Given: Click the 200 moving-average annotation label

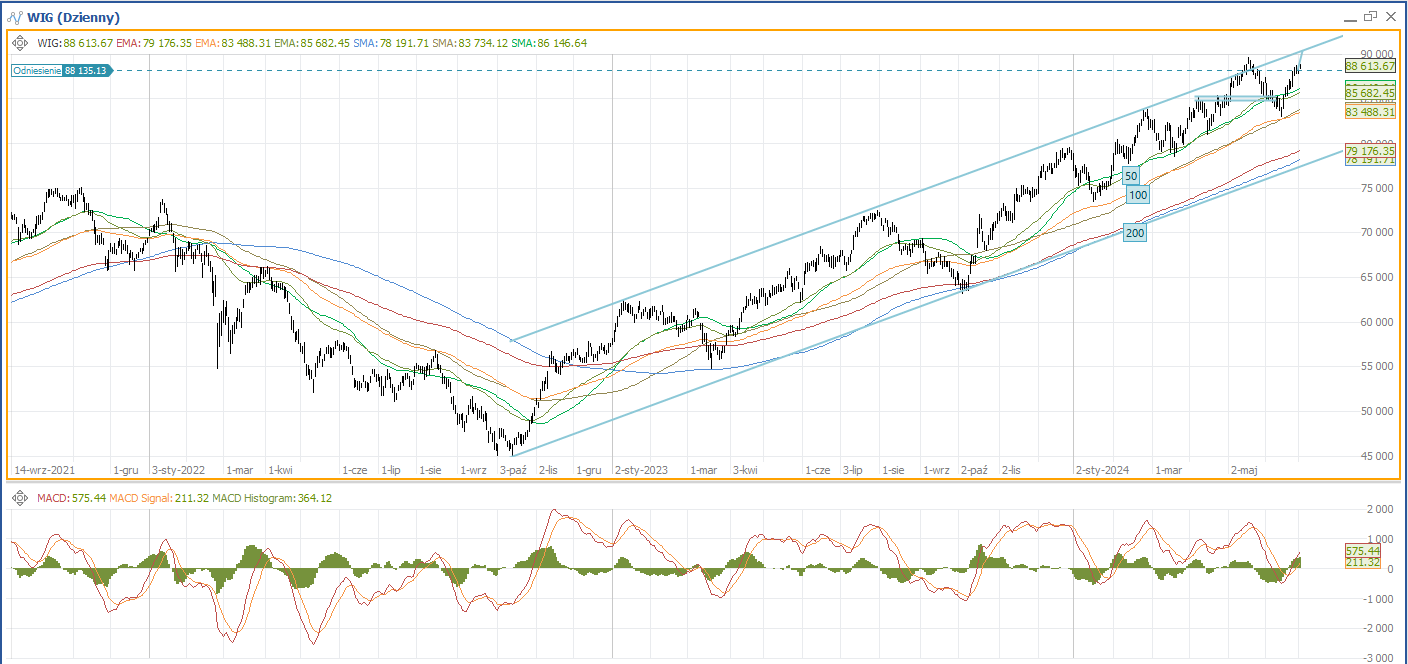Looking at the screenshot, I should (1134, 233).
